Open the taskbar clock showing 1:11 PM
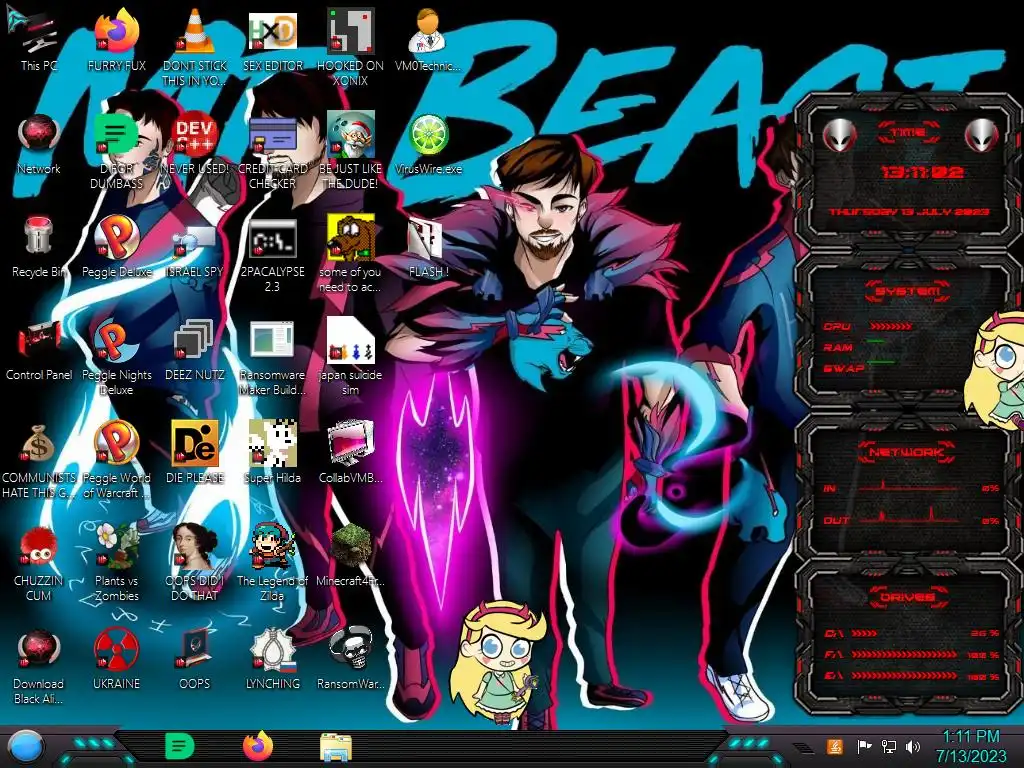The image size is (1024, 768). (970, 746)
